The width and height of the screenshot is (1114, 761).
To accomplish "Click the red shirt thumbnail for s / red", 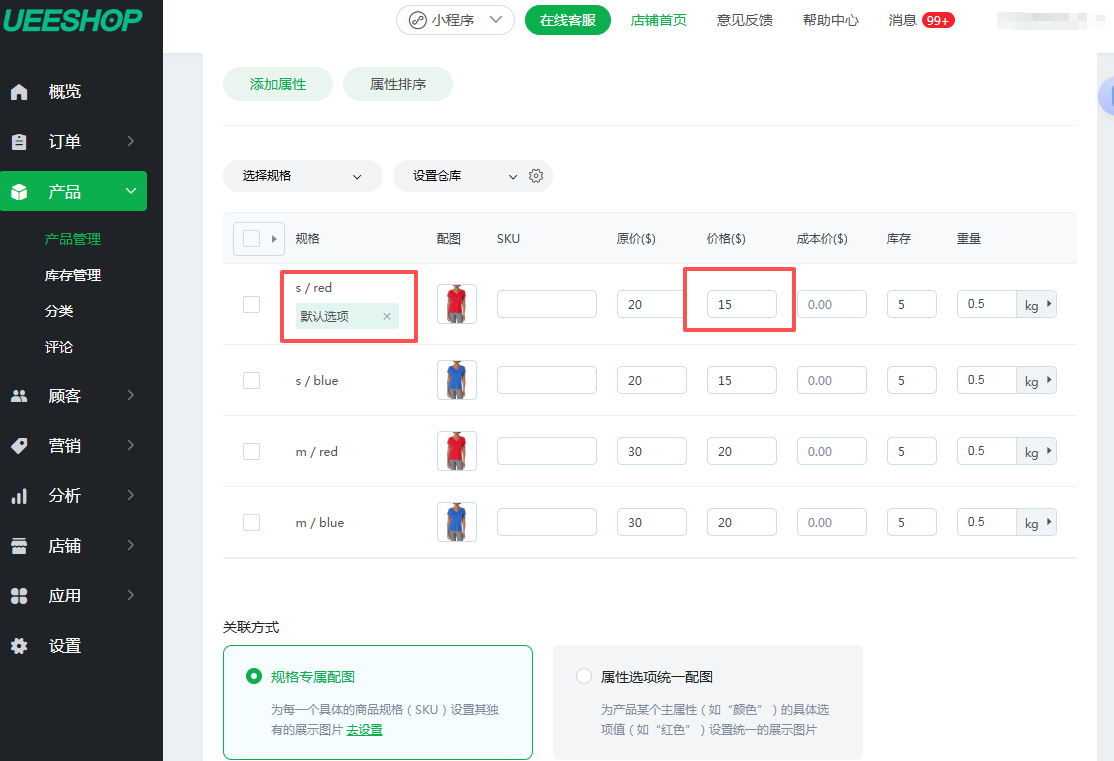I will [x=456, y=304].
